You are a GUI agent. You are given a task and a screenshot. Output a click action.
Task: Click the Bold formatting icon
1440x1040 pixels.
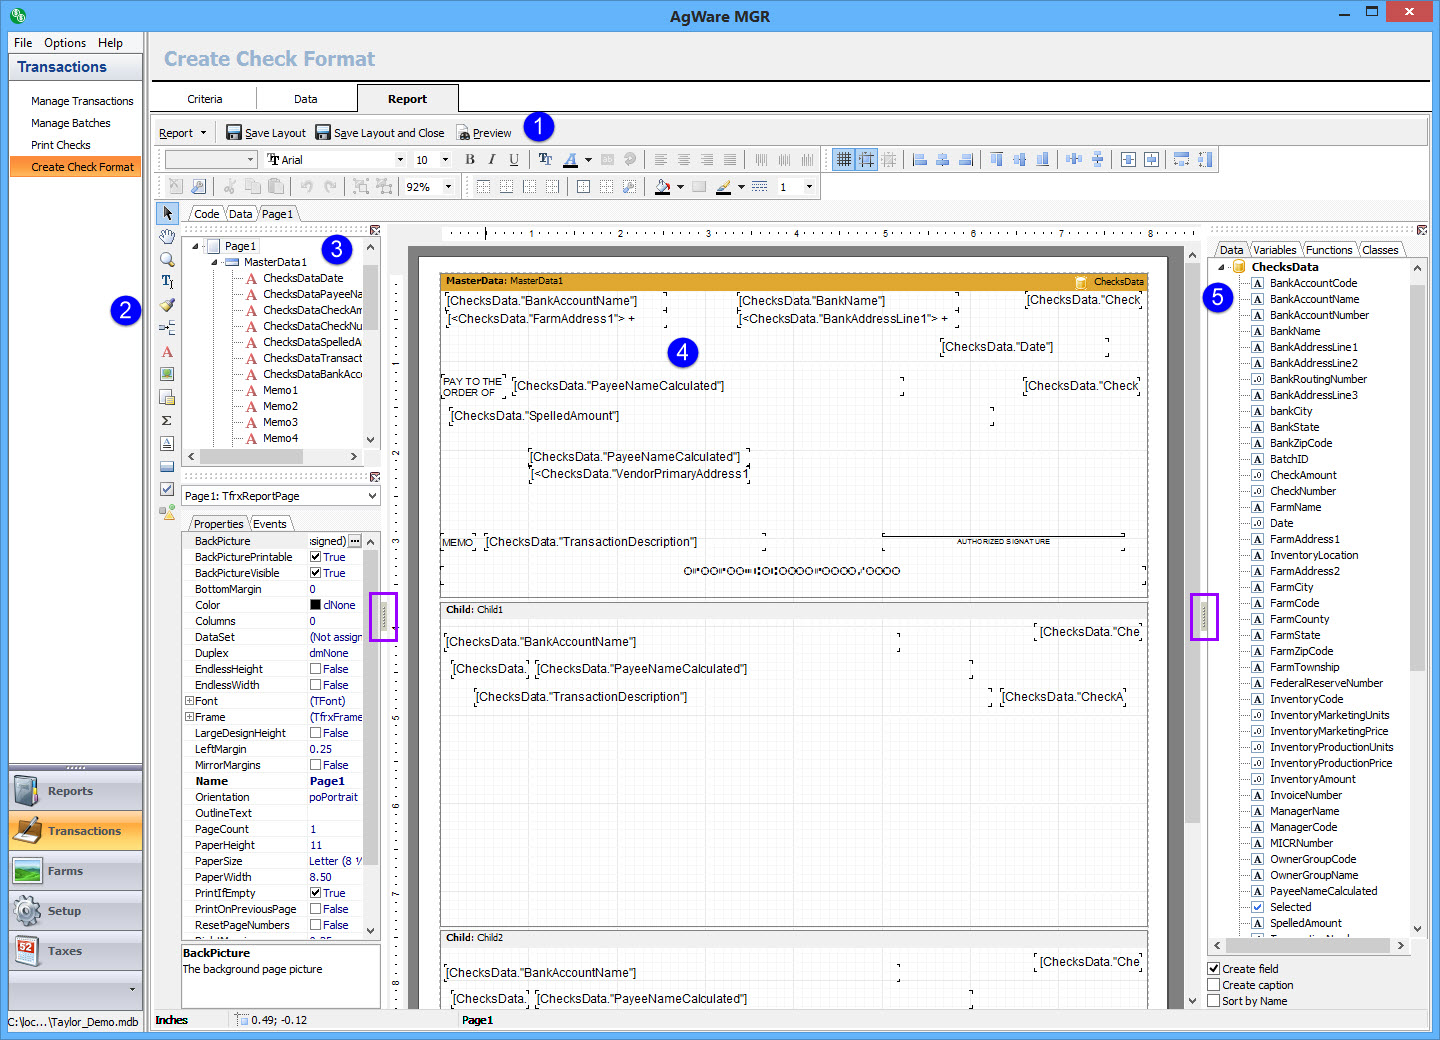(470, 160)
